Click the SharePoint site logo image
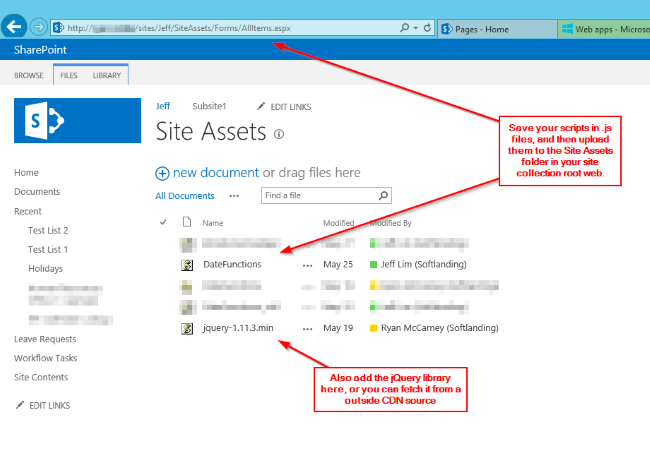Image resolution: width=650 pixels, height=456 pixels. 78,121
